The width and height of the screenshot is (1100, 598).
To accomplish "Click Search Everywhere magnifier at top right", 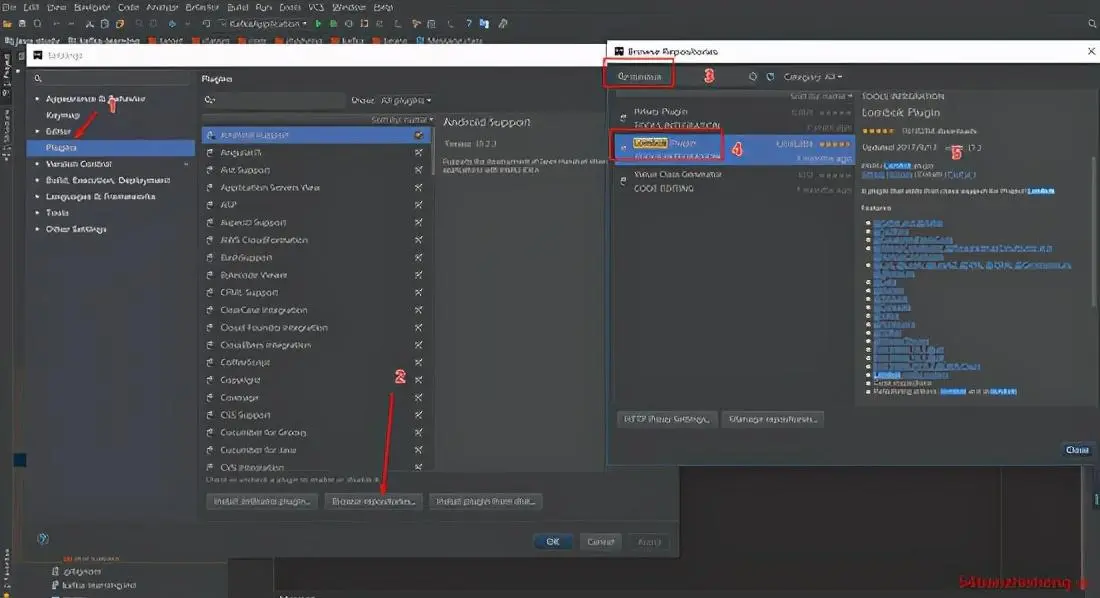I will pyautogui.click(x=1092, y=24).
